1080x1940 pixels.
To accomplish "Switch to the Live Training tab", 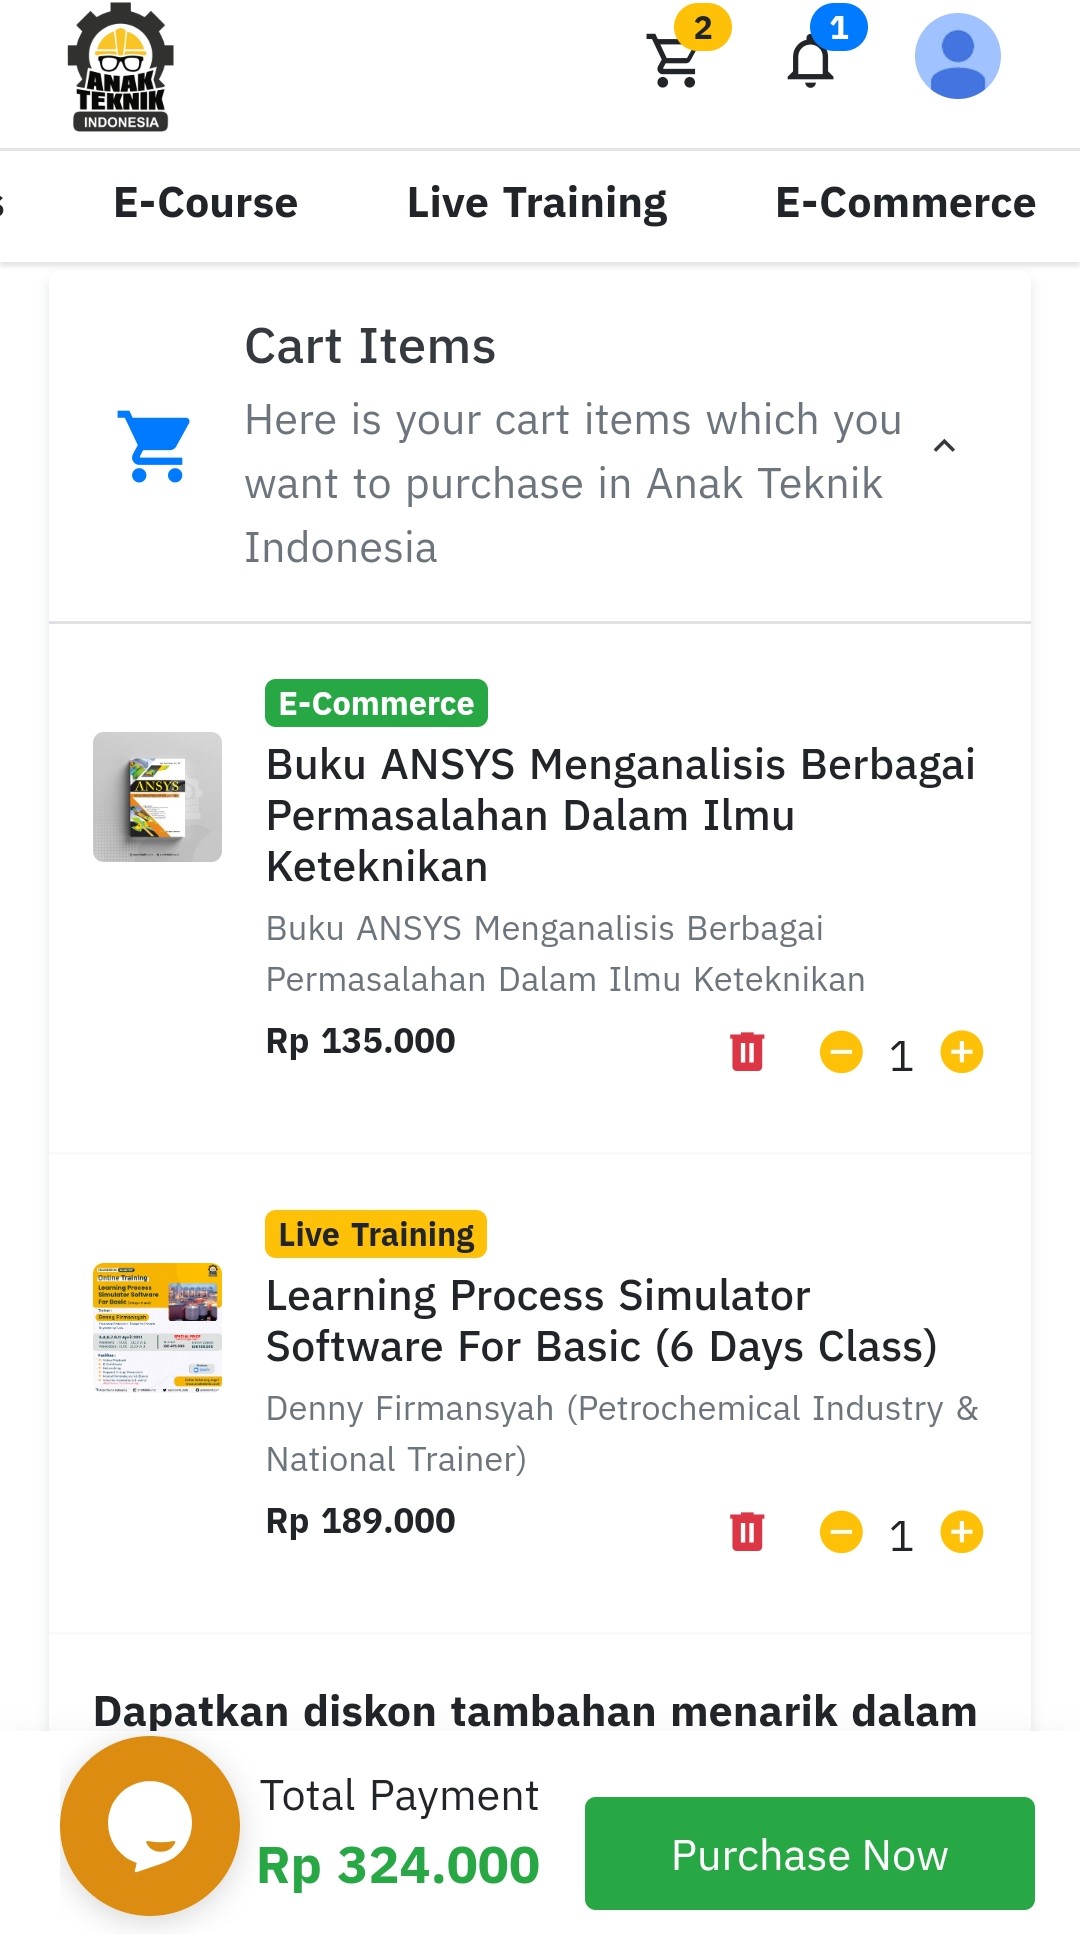I will tap(537, 203).
